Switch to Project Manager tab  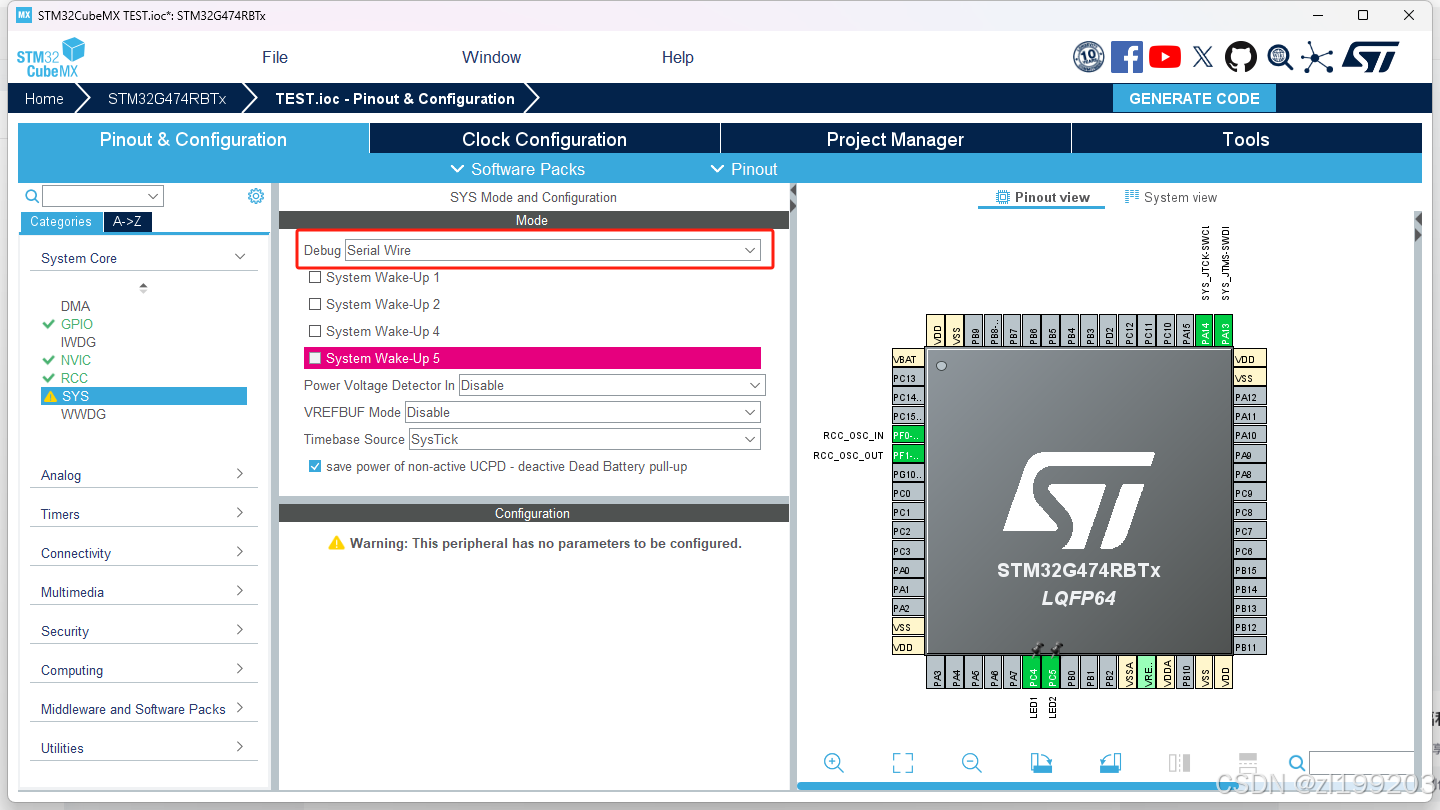895,139
